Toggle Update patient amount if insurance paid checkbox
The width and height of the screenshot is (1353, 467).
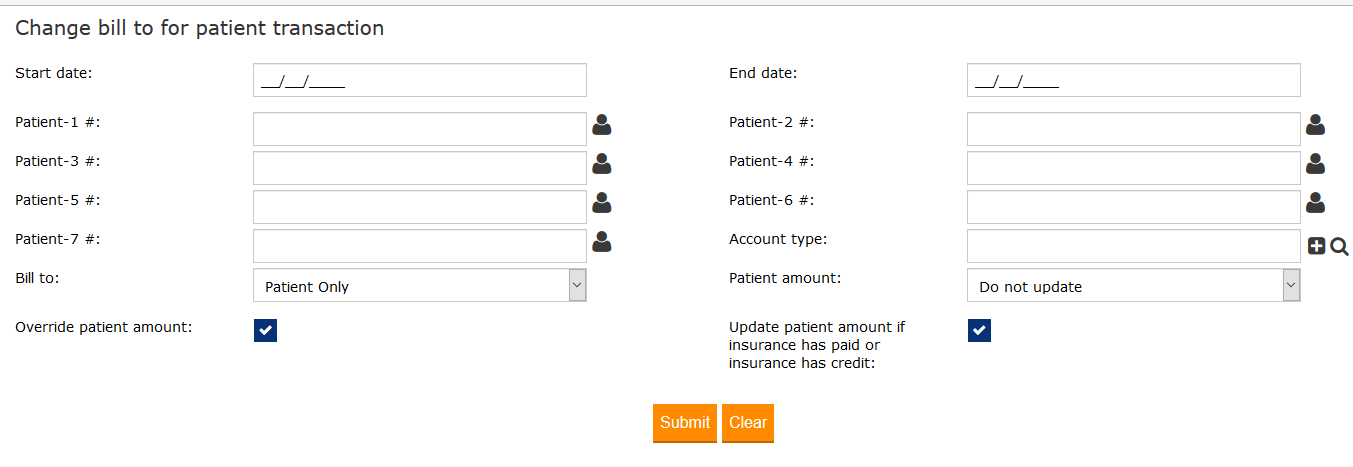(x=979, y=330)
